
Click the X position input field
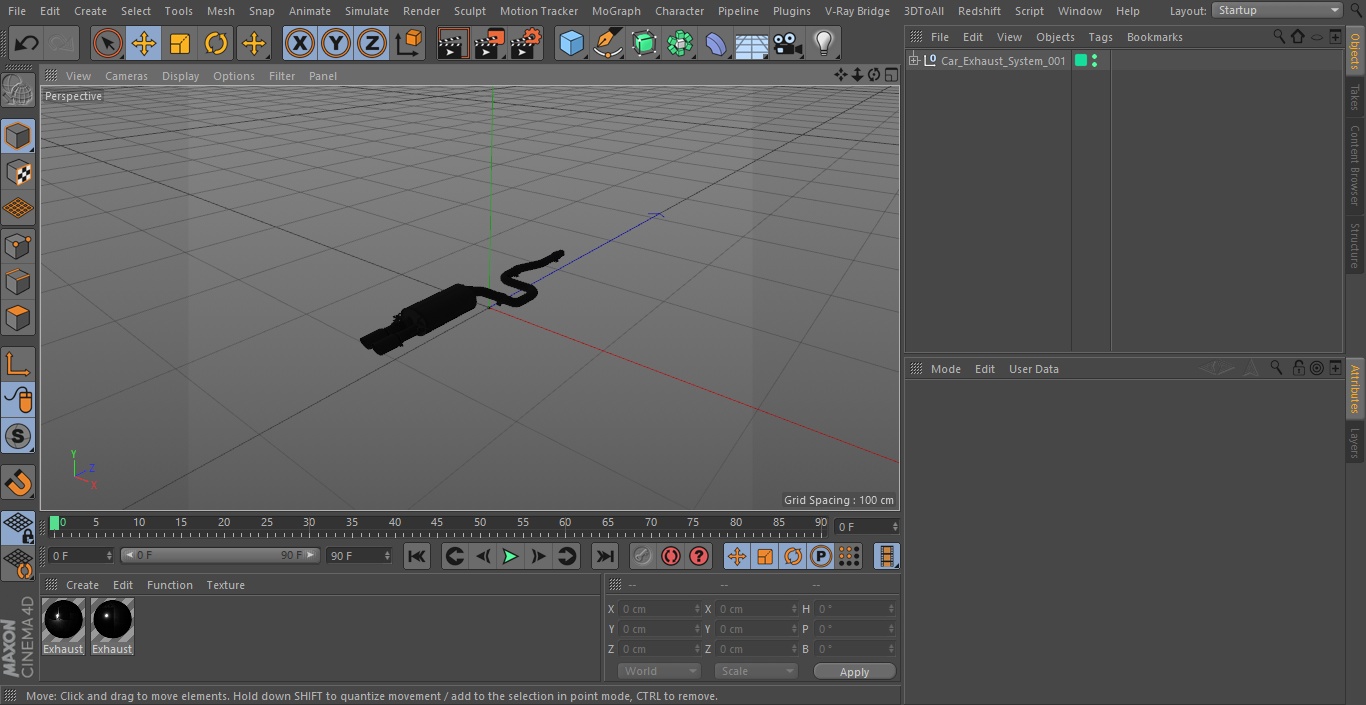[x=658, y=609]
